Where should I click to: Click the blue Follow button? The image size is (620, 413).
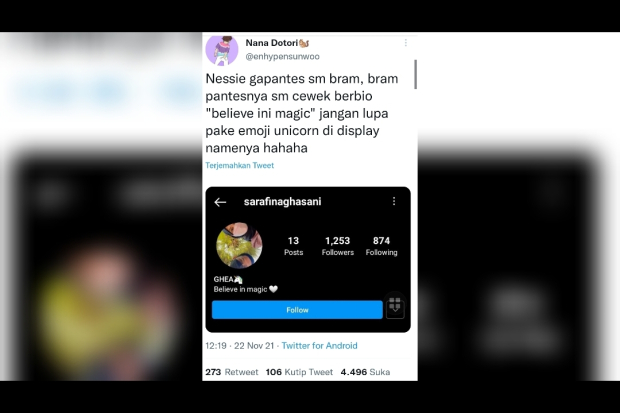(x=297, y=310)
